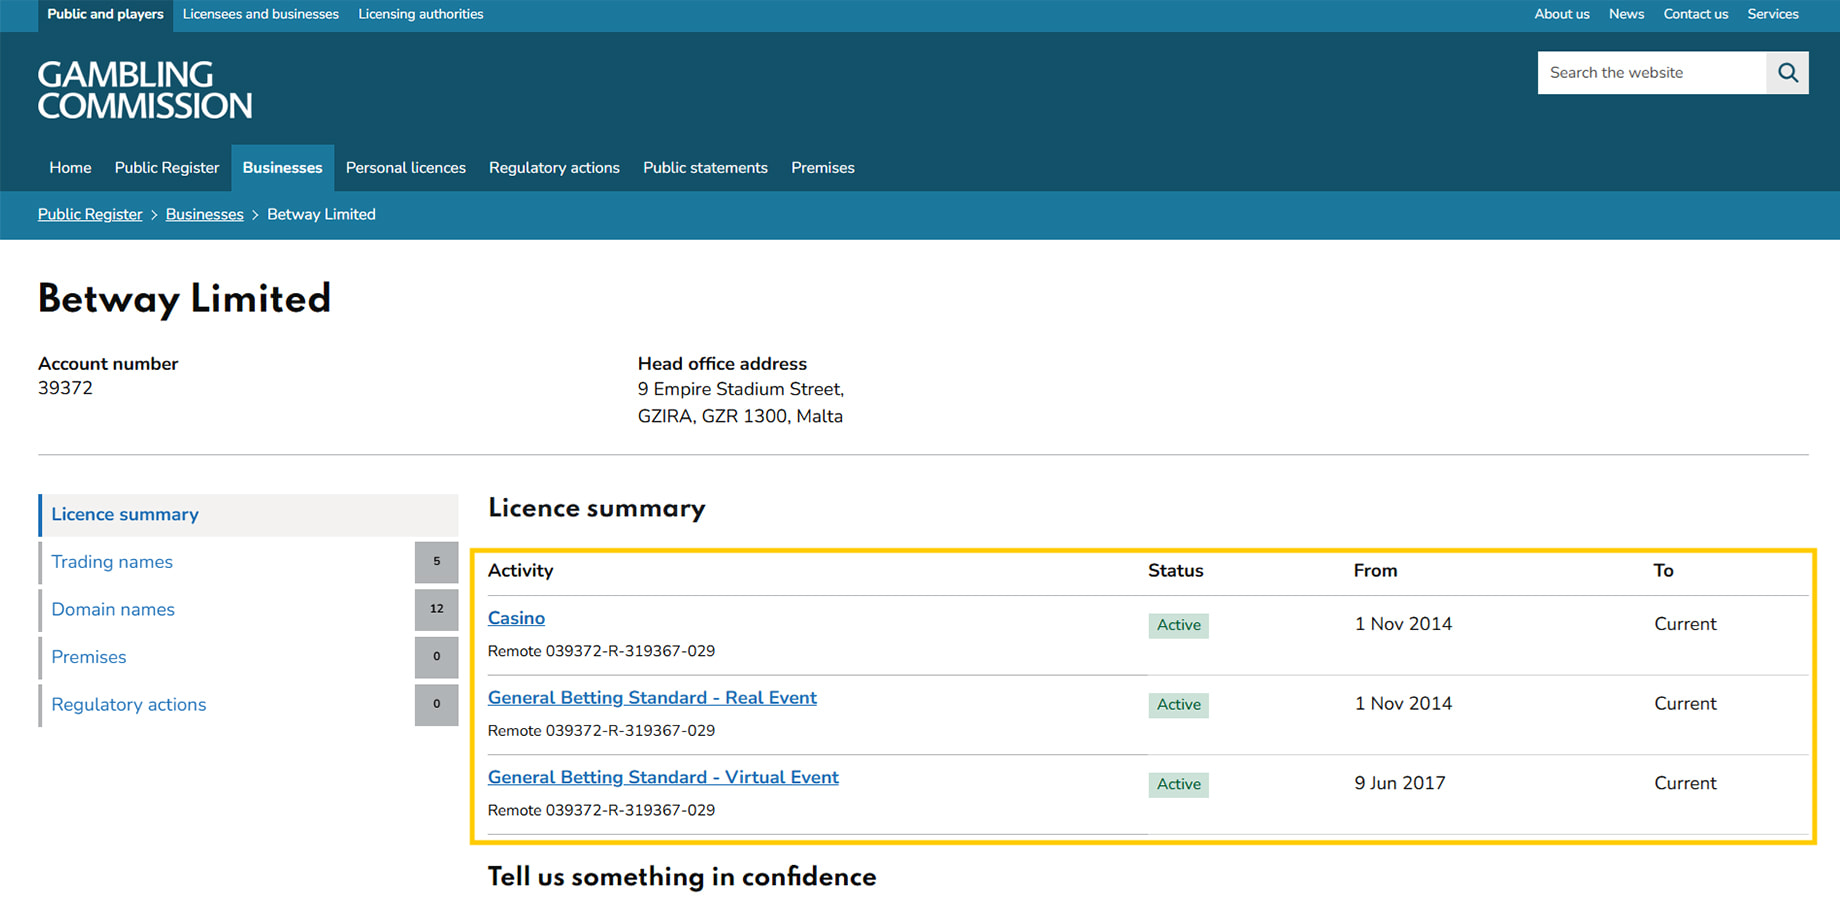Click the Head office address label
Screen dimensions: 1840x920
[722, 364]
